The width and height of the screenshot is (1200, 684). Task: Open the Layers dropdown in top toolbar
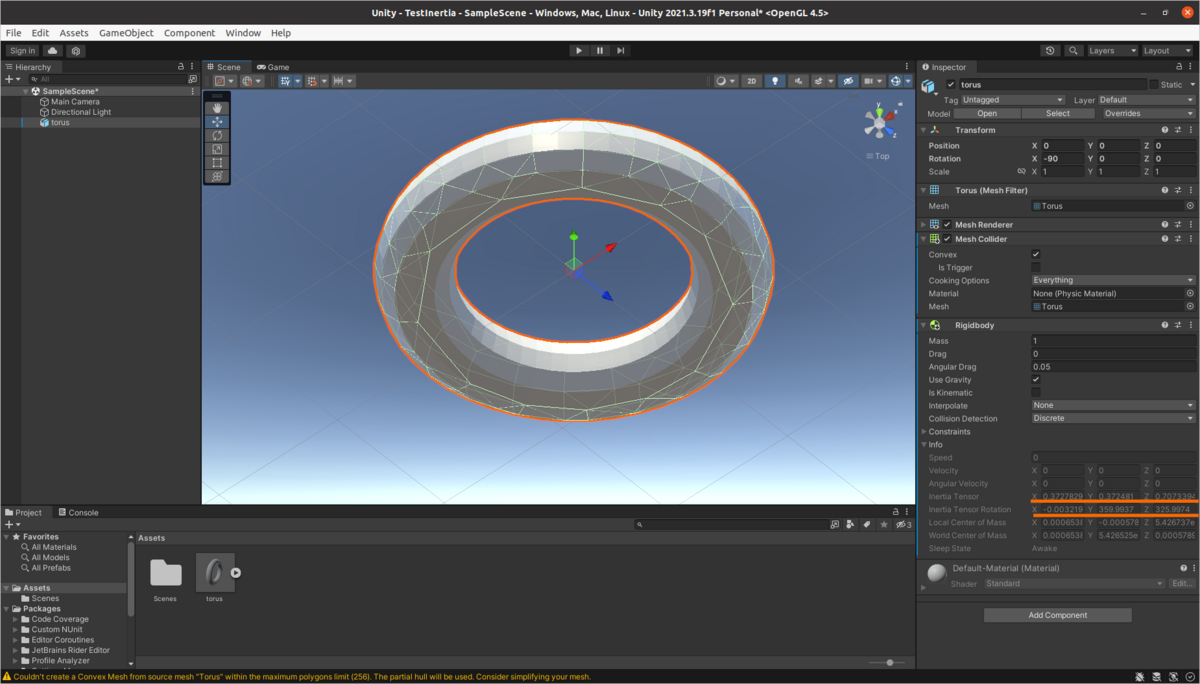[x=1112, y=51]
